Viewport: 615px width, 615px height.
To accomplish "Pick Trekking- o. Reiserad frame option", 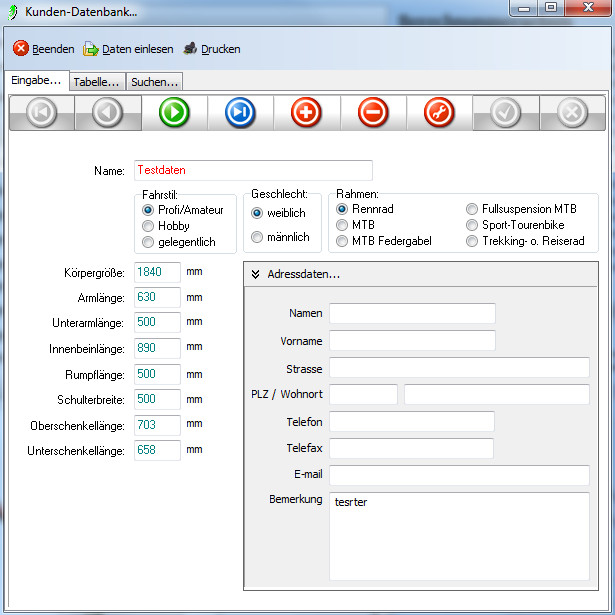I will [x=472, y=241].
